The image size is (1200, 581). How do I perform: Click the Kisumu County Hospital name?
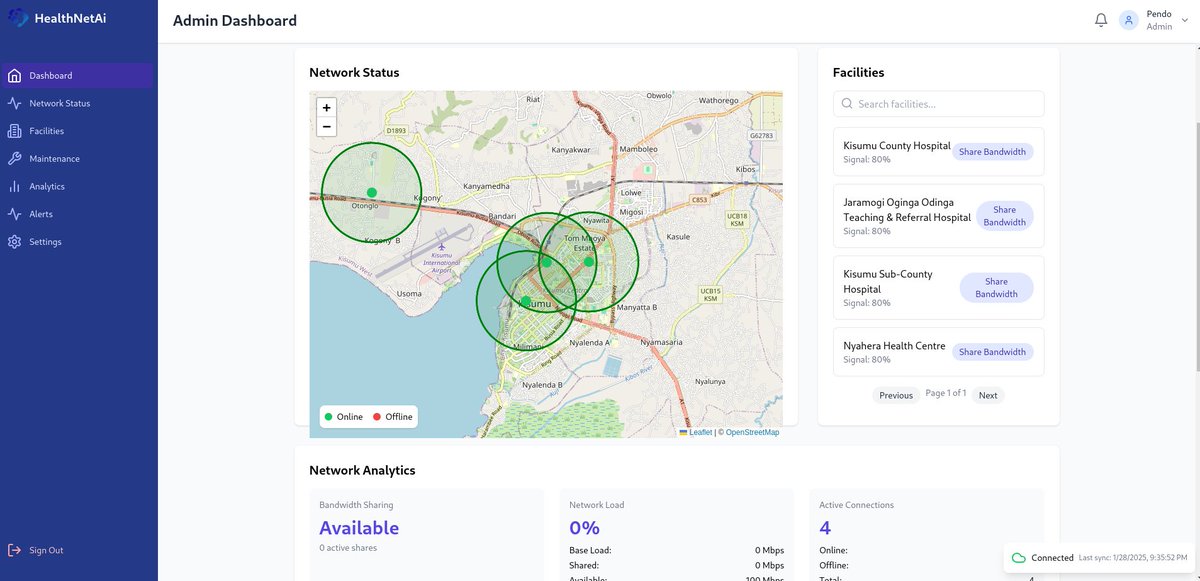coord(897,146)
